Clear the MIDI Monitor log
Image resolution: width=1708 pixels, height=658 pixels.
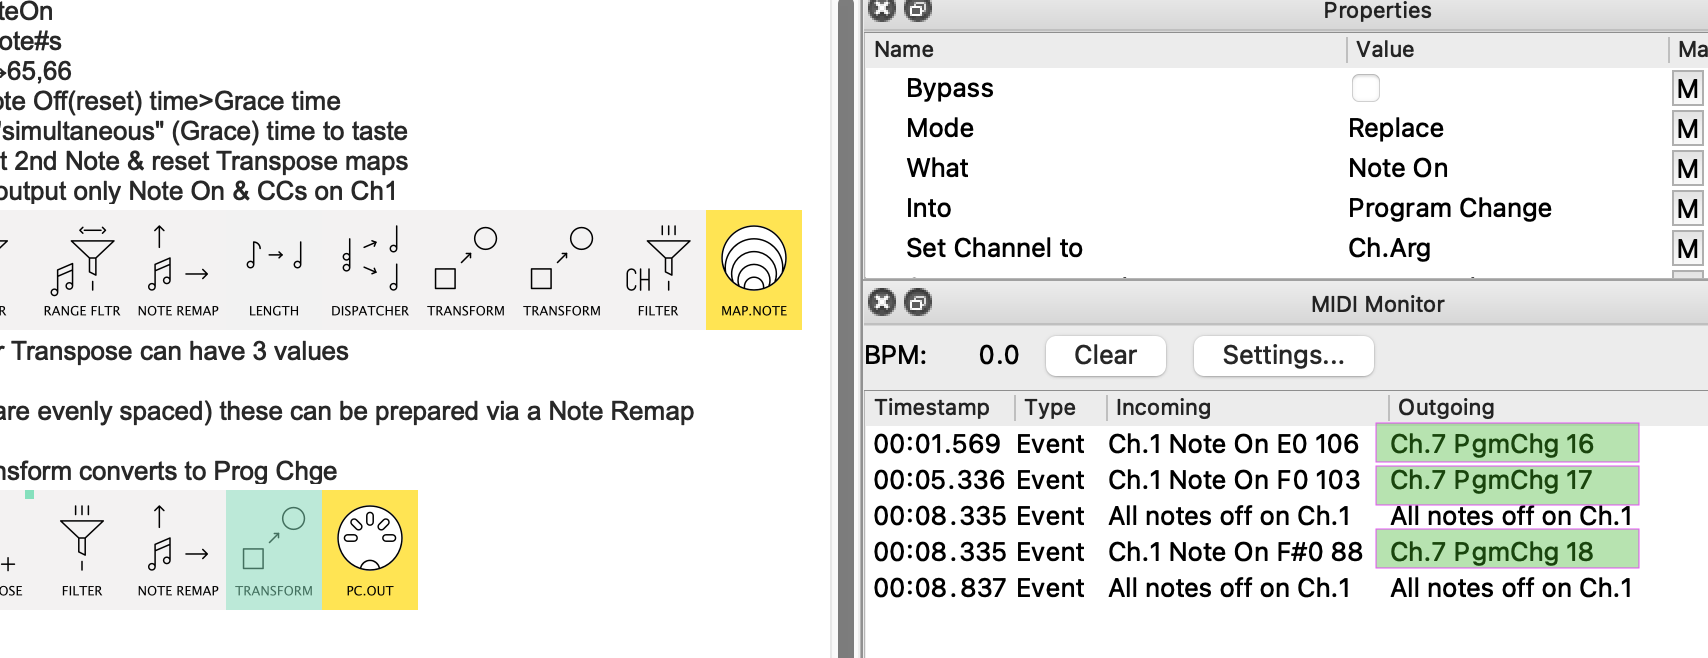coord(1105,355)
